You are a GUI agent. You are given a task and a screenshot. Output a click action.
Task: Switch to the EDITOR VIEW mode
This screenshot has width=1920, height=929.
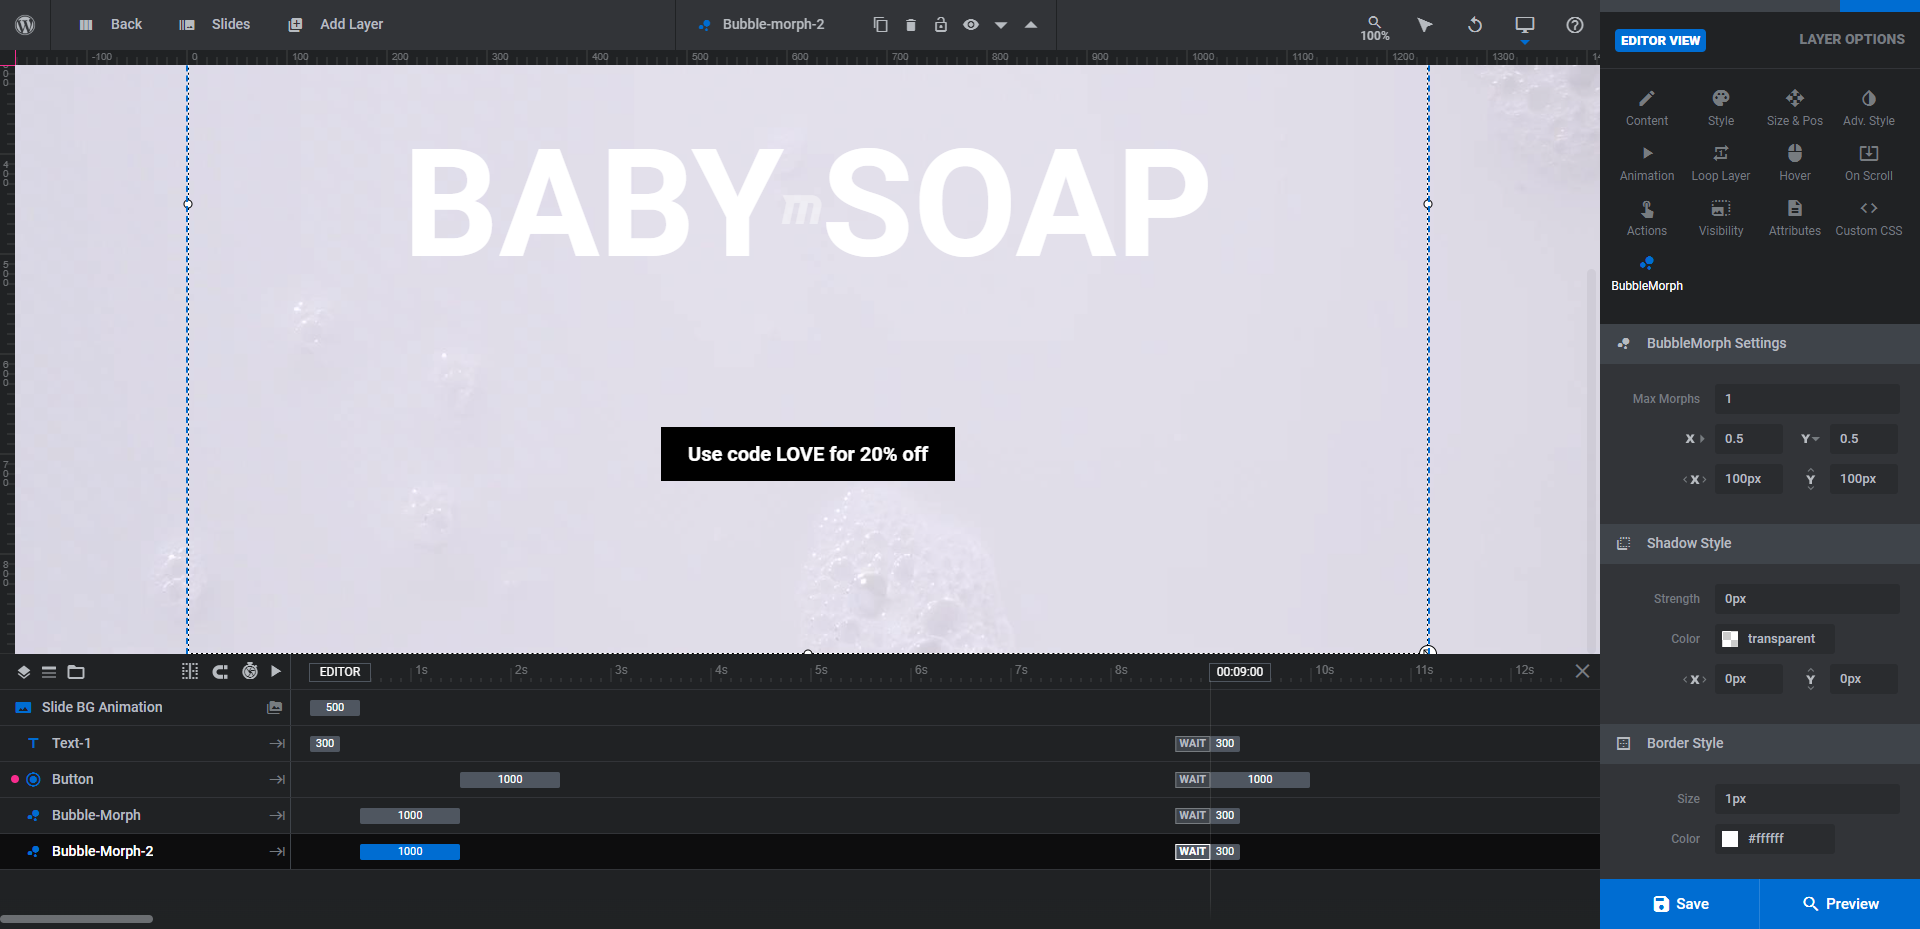coord(1660,40)
